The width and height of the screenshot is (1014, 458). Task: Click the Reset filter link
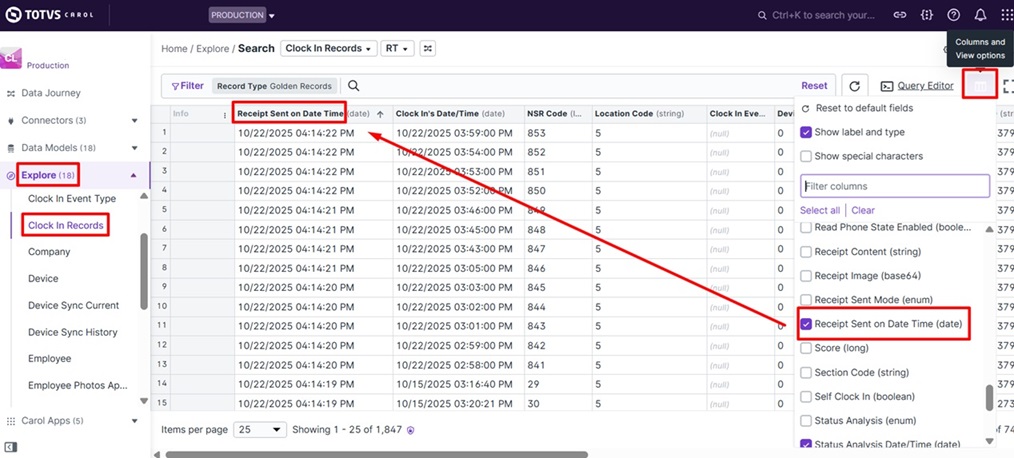[x=814, y=85]
